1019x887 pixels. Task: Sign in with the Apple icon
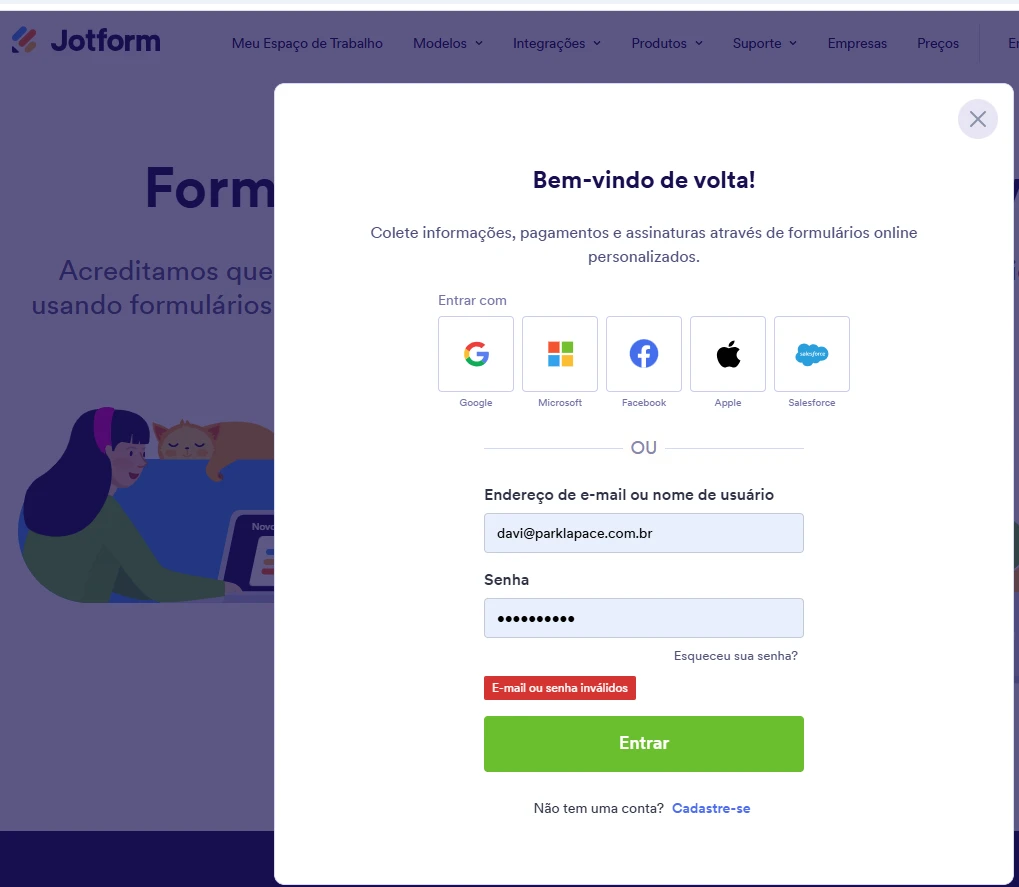point(727,353)
